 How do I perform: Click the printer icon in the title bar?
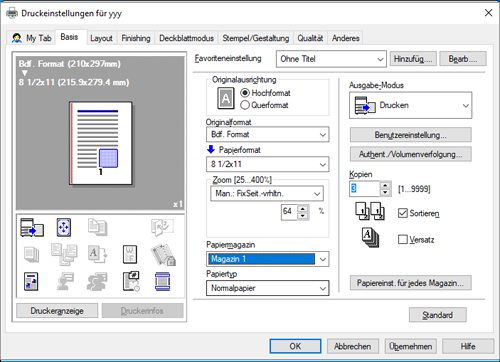(x=12, y=13)
